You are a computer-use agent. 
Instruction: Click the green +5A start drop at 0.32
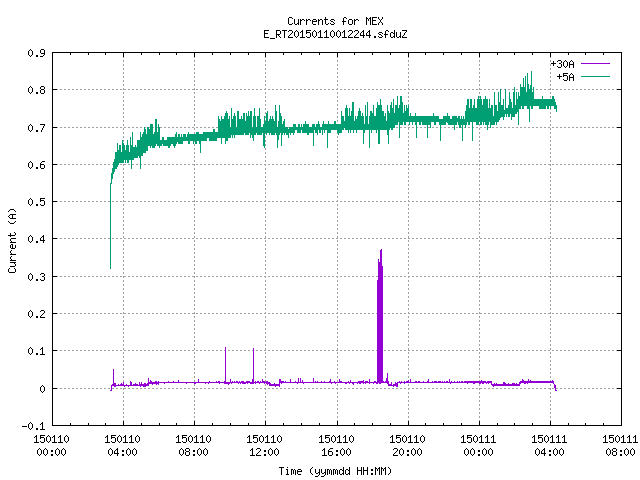pos(111,267)
